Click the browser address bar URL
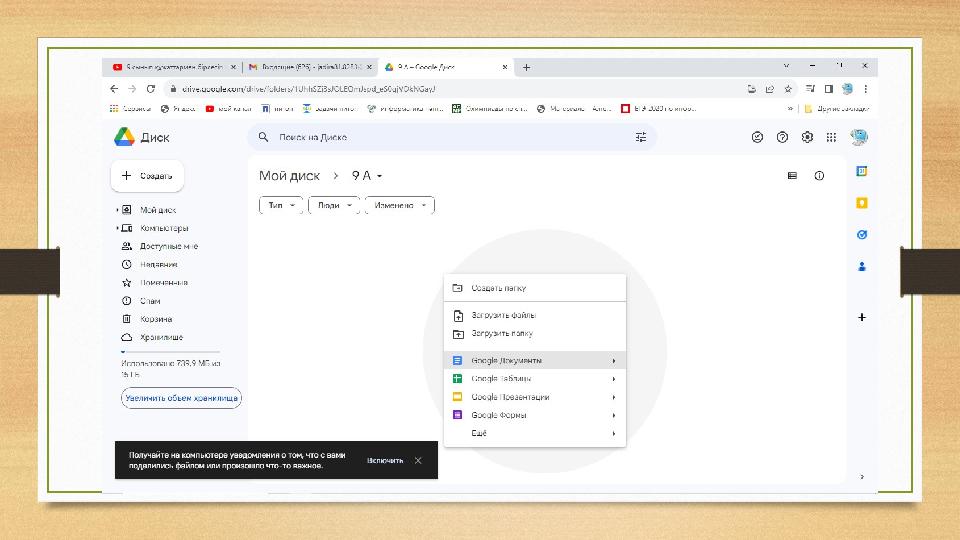The height and width of the screenshot is (540, 960). [x=309, y=89]
